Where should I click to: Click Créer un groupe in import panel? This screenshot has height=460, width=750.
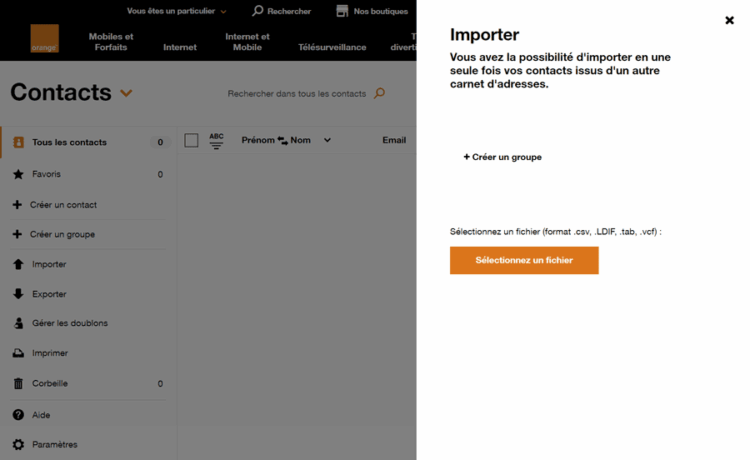coord(503,157)
